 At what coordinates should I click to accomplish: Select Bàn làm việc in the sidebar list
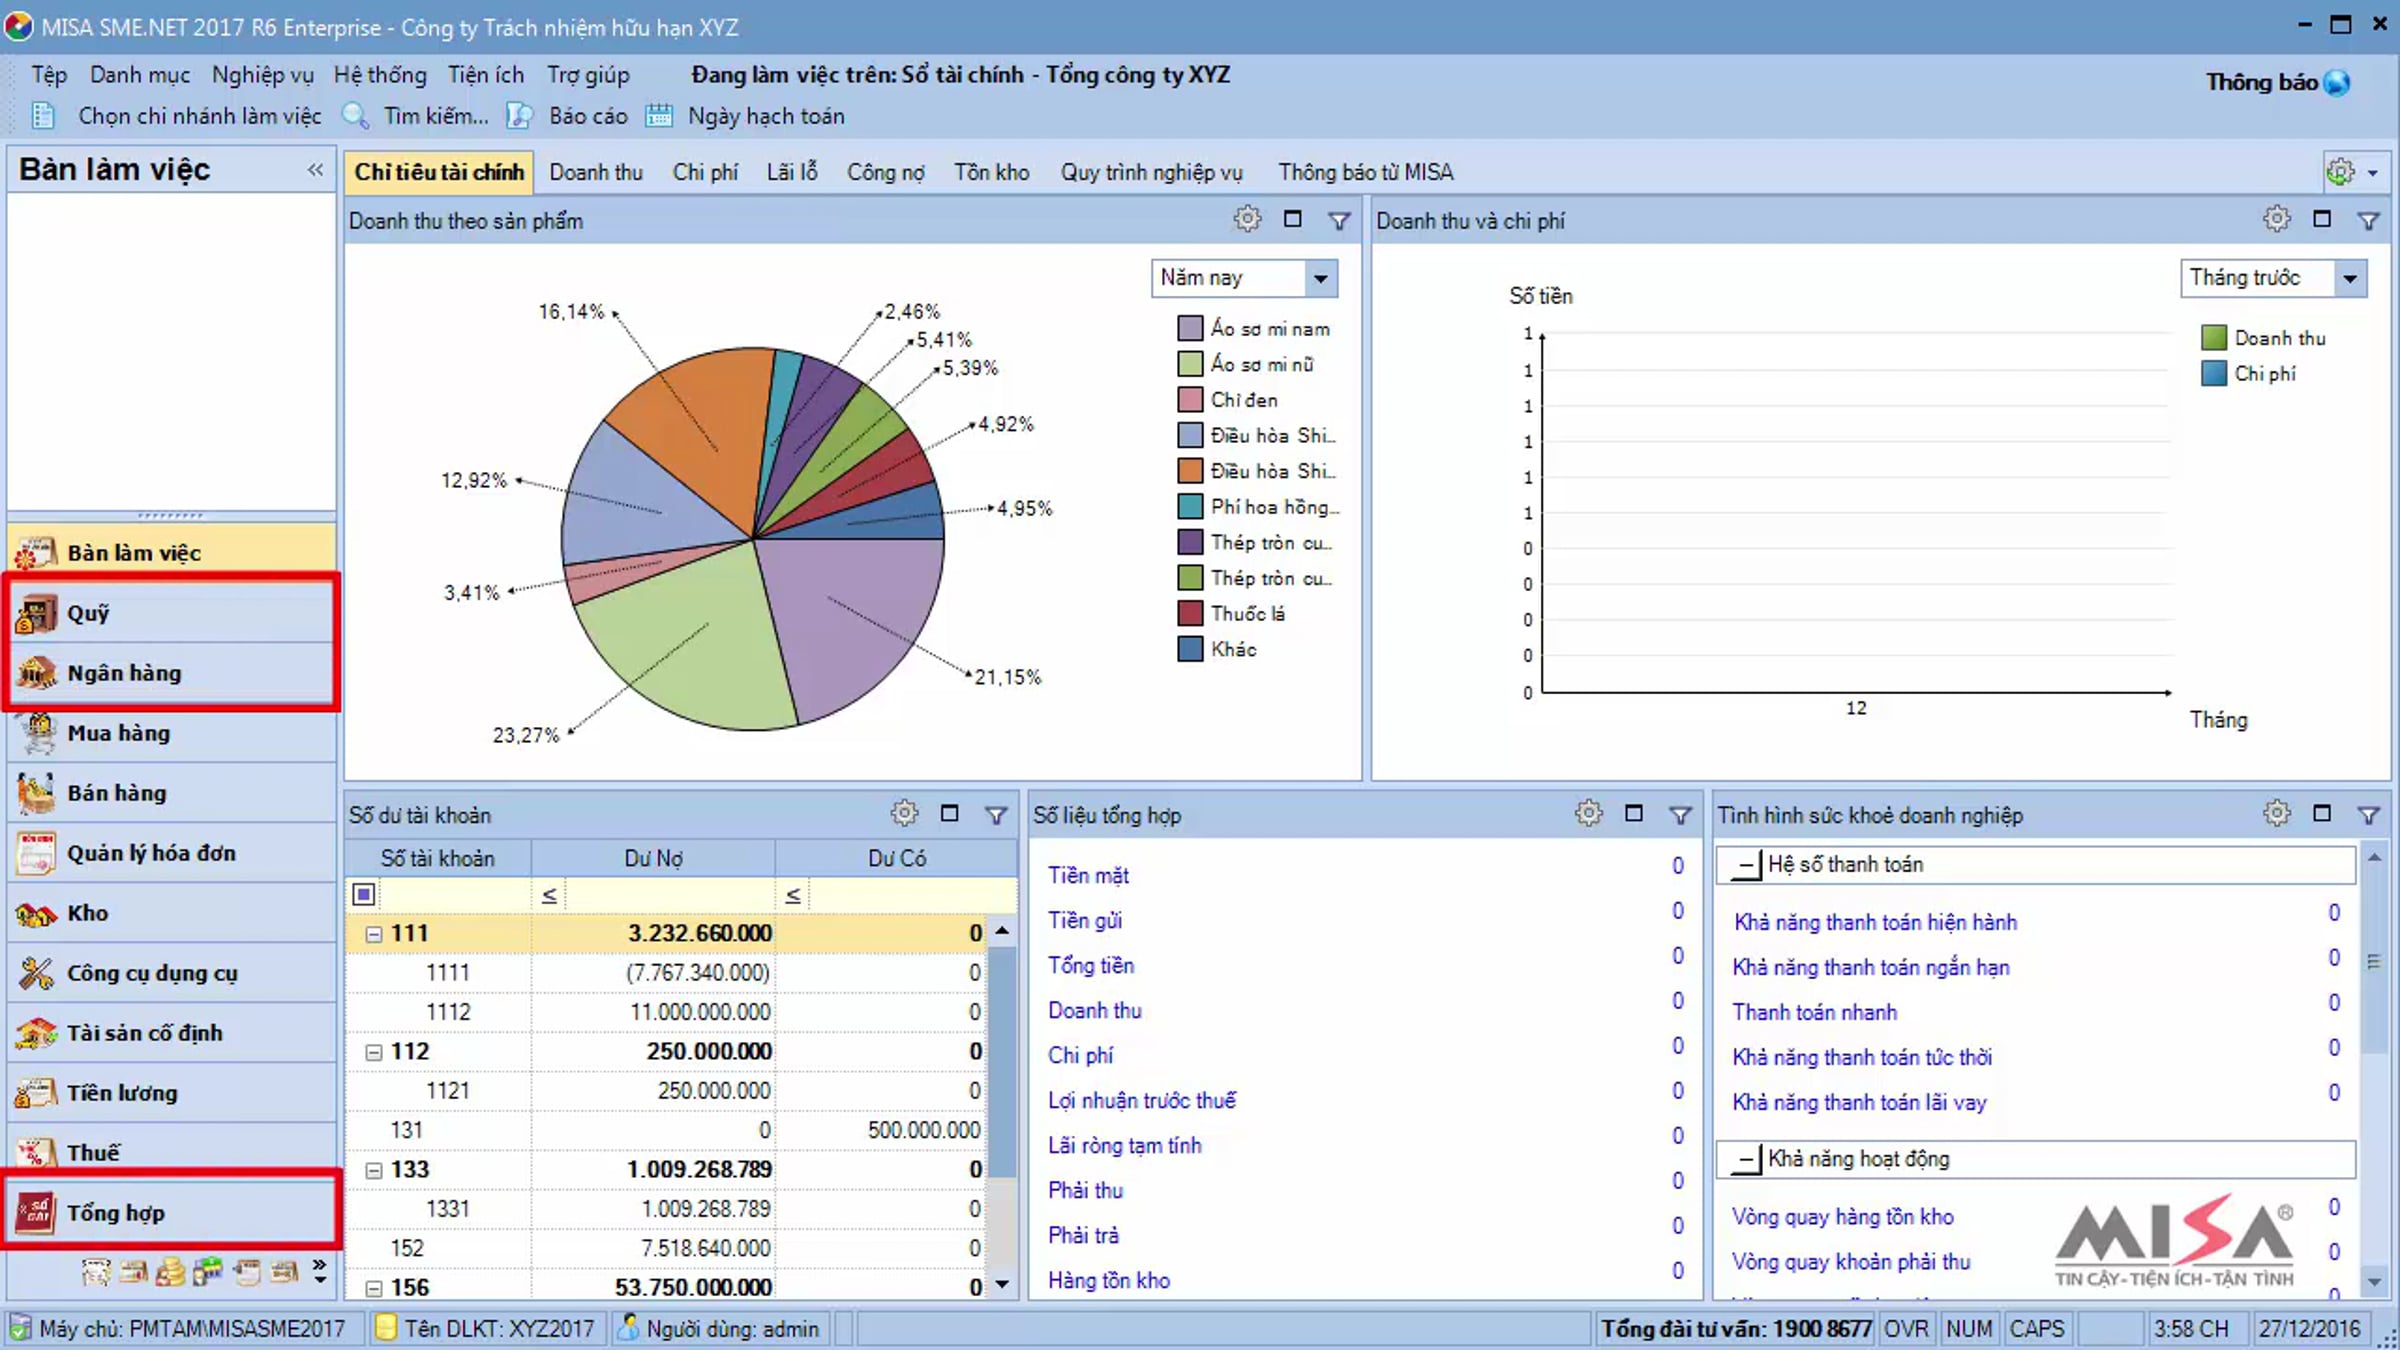click(x=172, y=553)
